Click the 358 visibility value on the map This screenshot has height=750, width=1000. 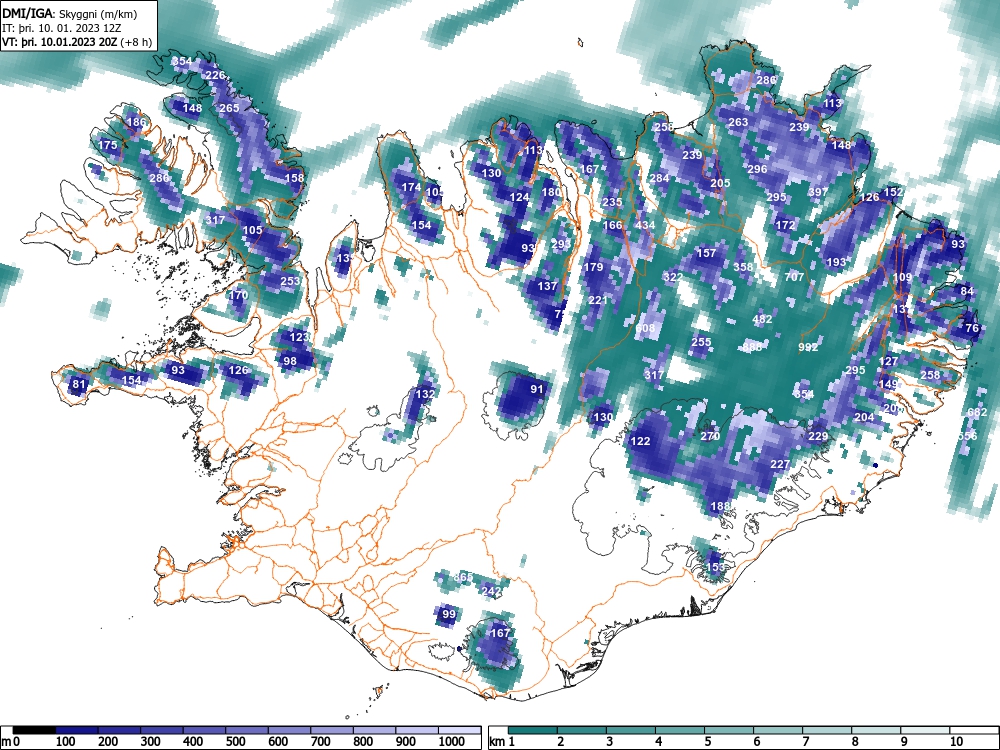[743, 267]
